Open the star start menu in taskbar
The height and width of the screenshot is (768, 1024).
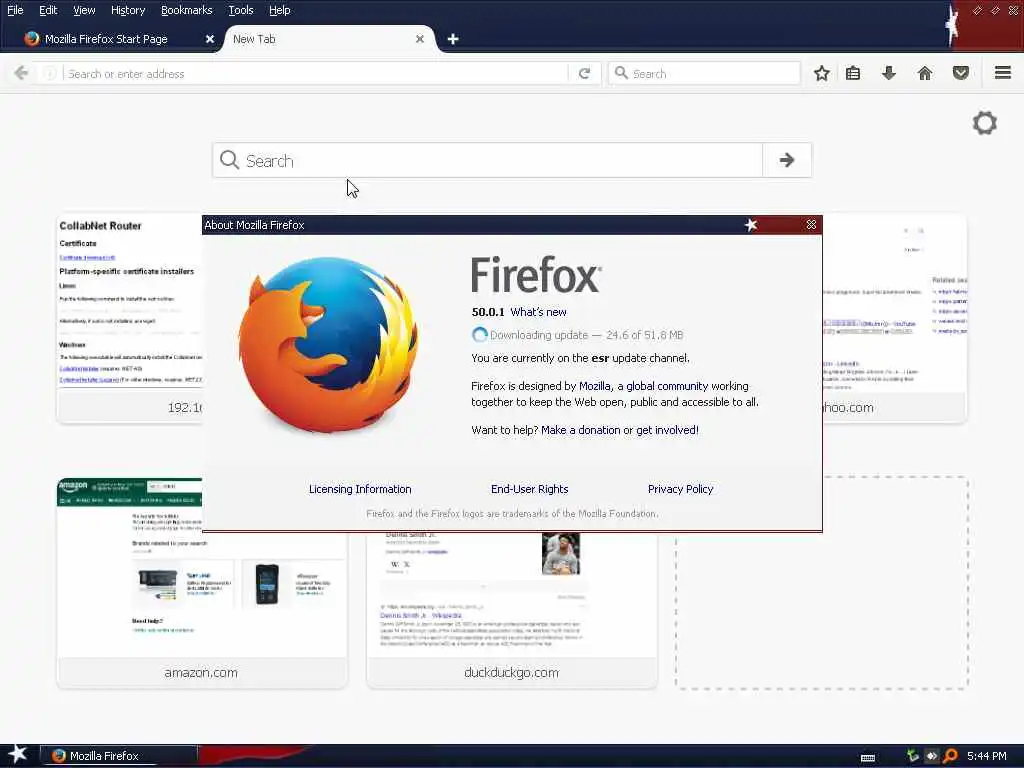coord(18,754)
